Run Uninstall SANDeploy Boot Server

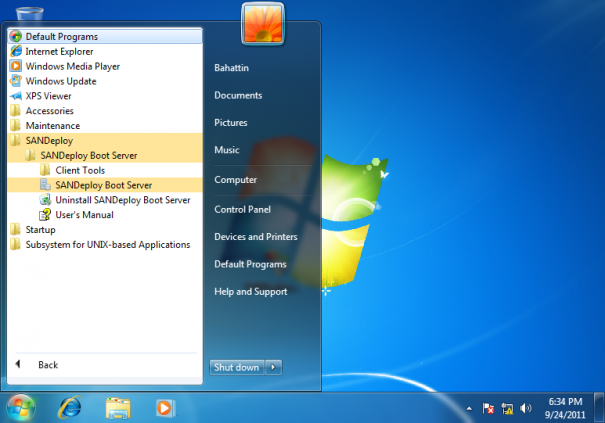click(105, 200)
